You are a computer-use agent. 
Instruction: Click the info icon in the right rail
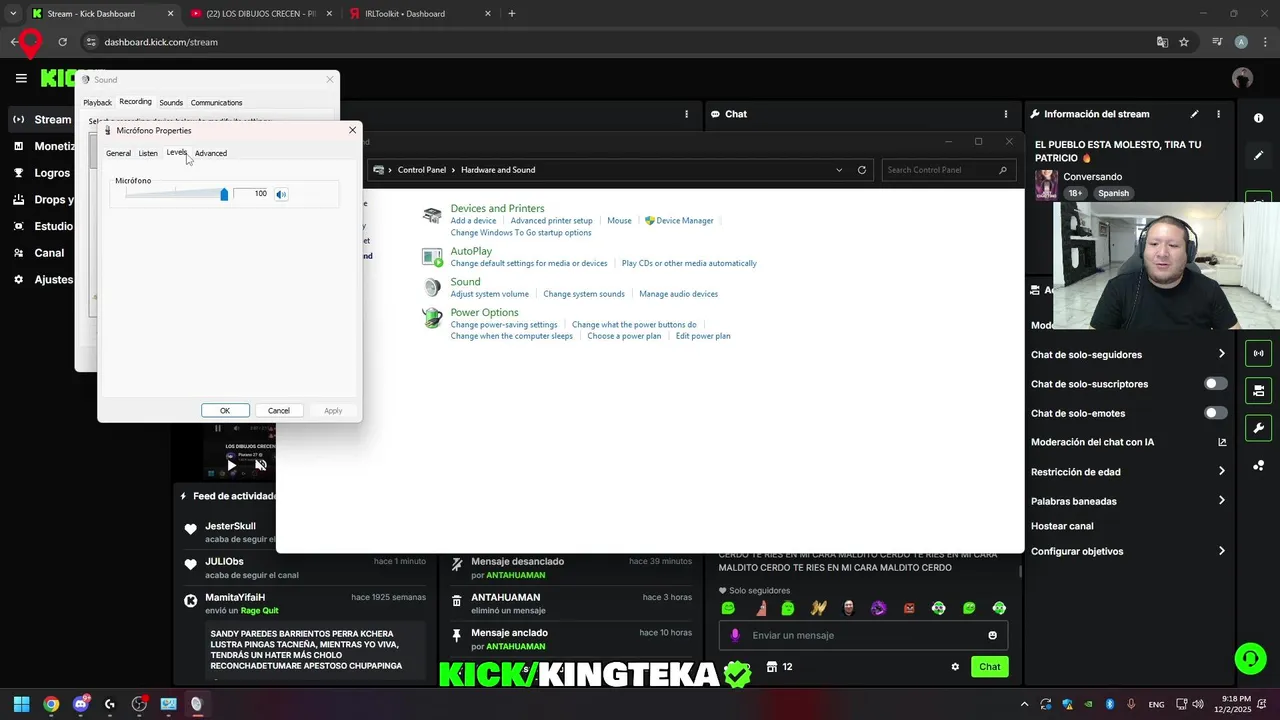[x=1258, y=118]
